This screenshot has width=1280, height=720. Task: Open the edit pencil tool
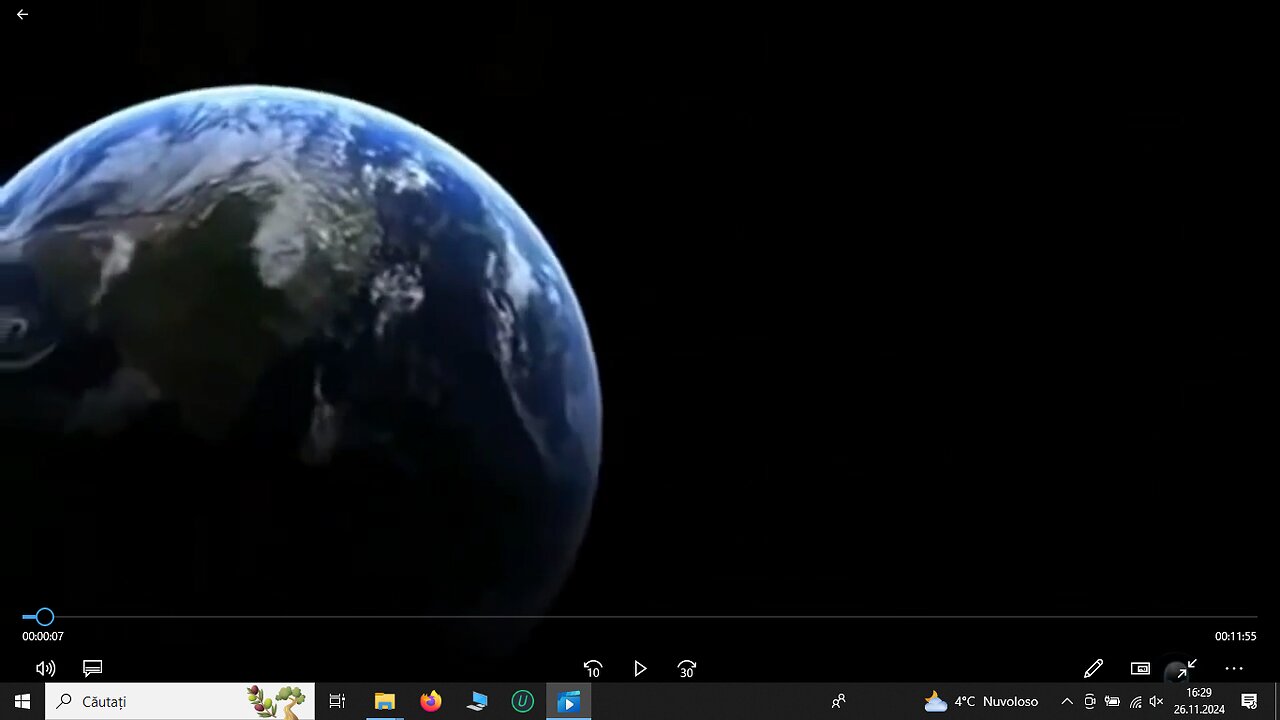click(x=1093, y=668)
